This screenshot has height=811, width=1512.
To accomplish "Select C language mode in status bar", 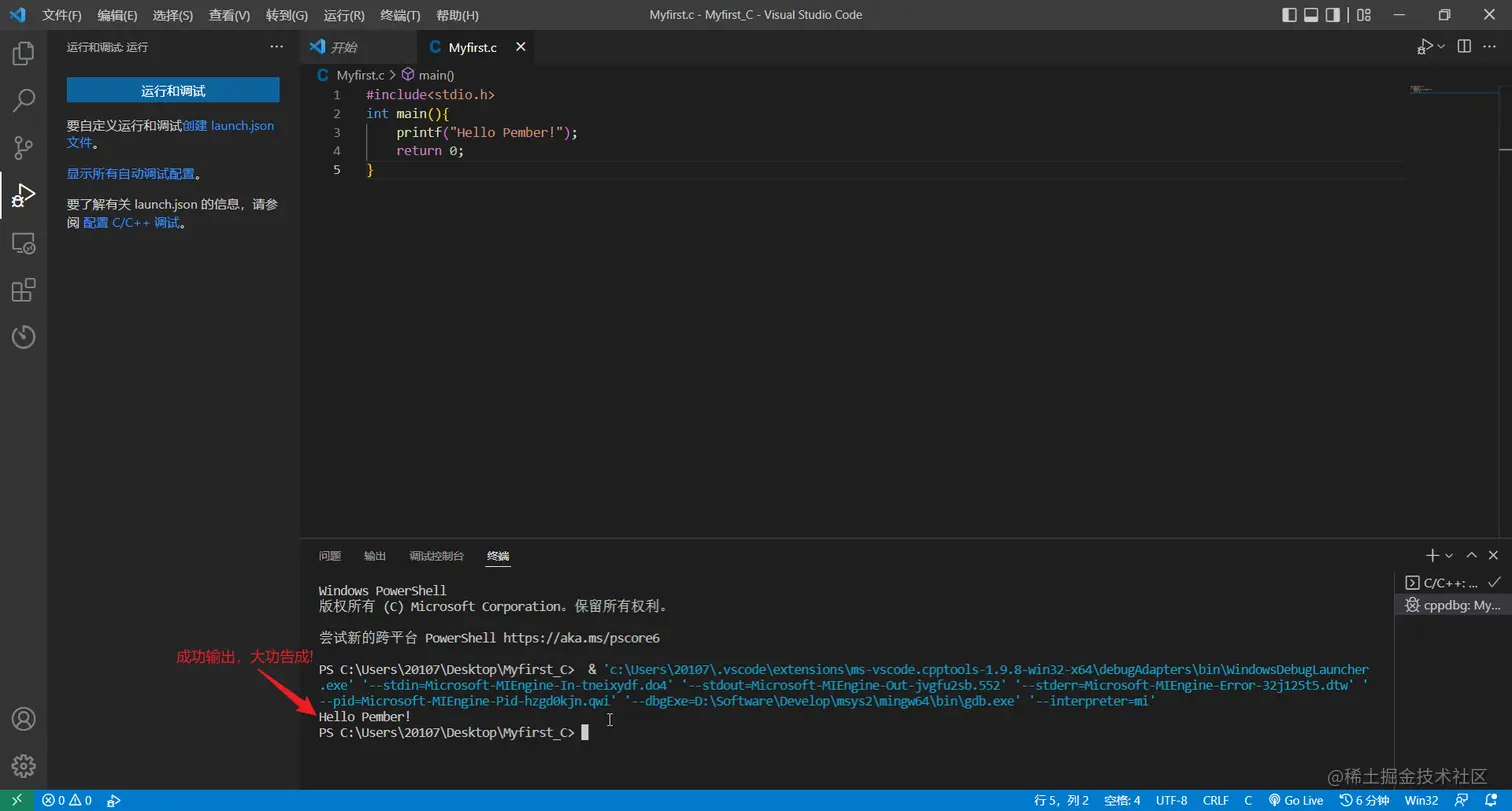I will (1248, 800).
